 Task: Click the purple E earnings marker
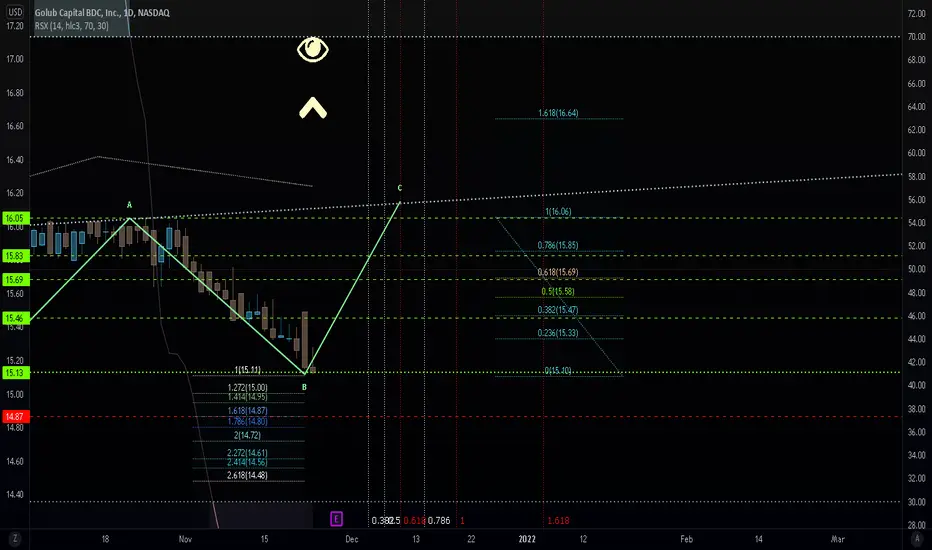point(336,519)
